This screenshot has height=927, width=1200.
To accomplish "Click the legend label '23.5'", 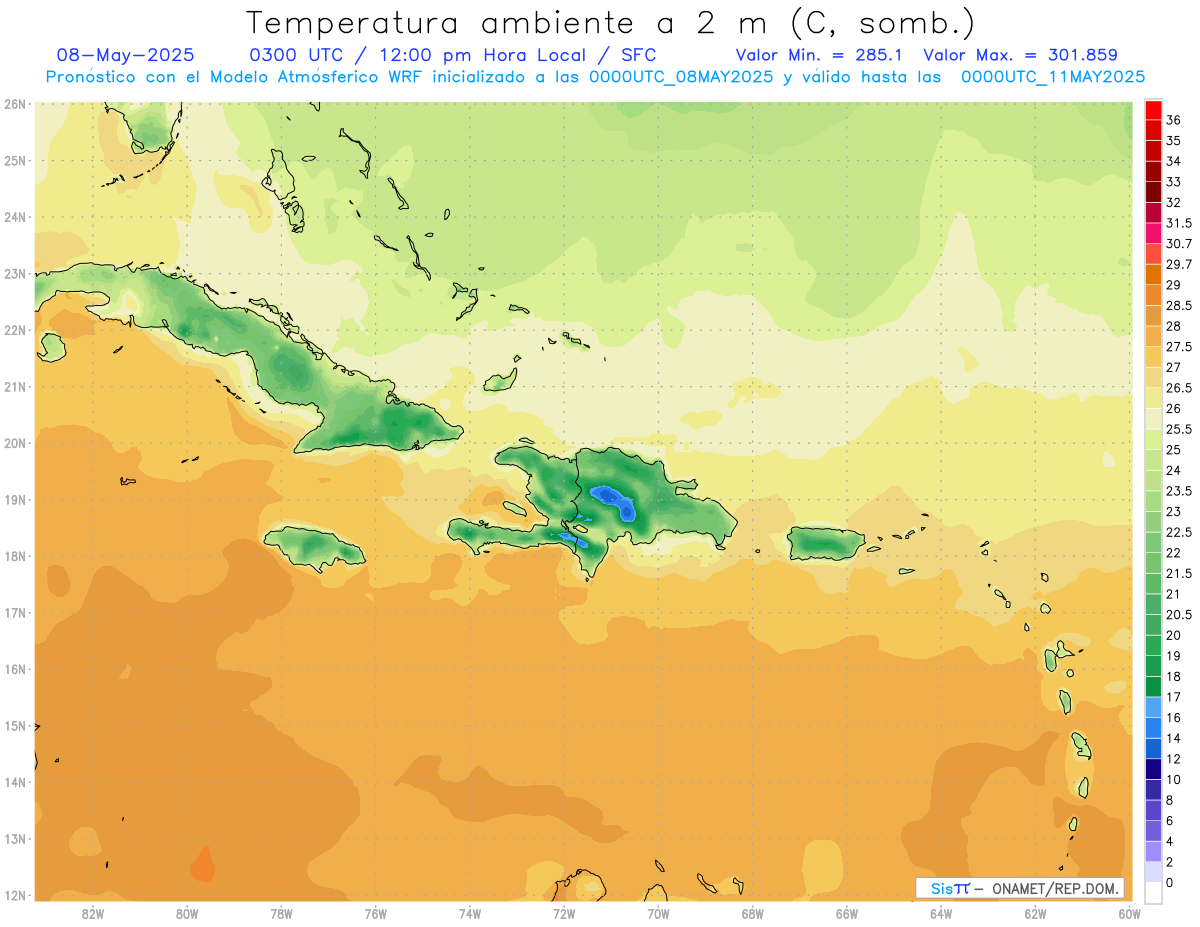I will click(1178, 491).
